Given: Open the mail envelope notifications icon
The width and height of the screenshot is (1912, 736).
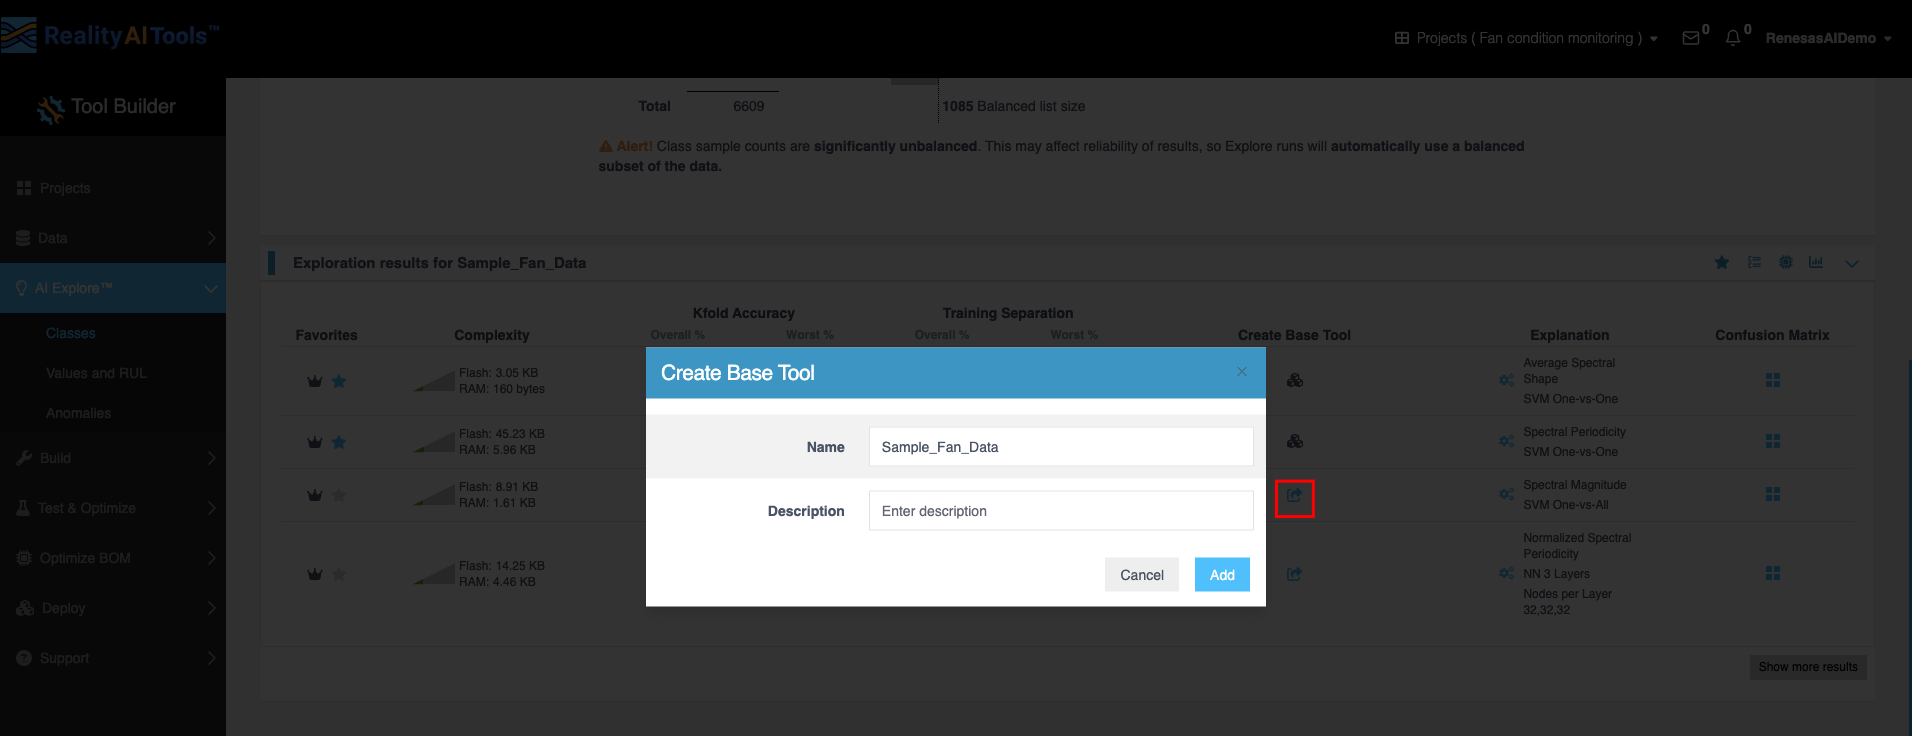Looking at the screenshot, I should point(1691,38).
